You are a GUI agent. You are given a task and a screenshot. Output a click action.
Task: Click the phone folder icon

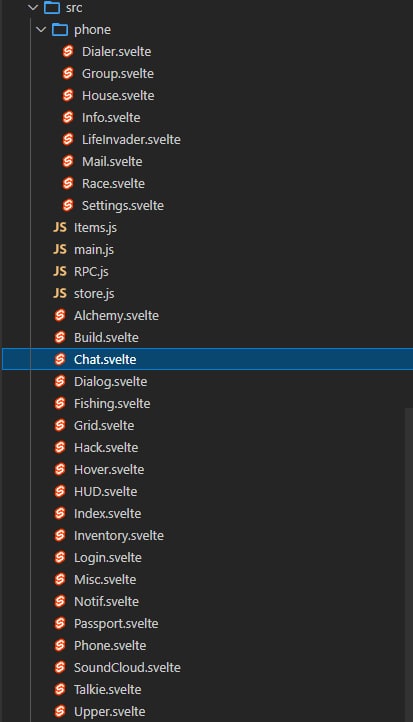(x=60, y=29)
